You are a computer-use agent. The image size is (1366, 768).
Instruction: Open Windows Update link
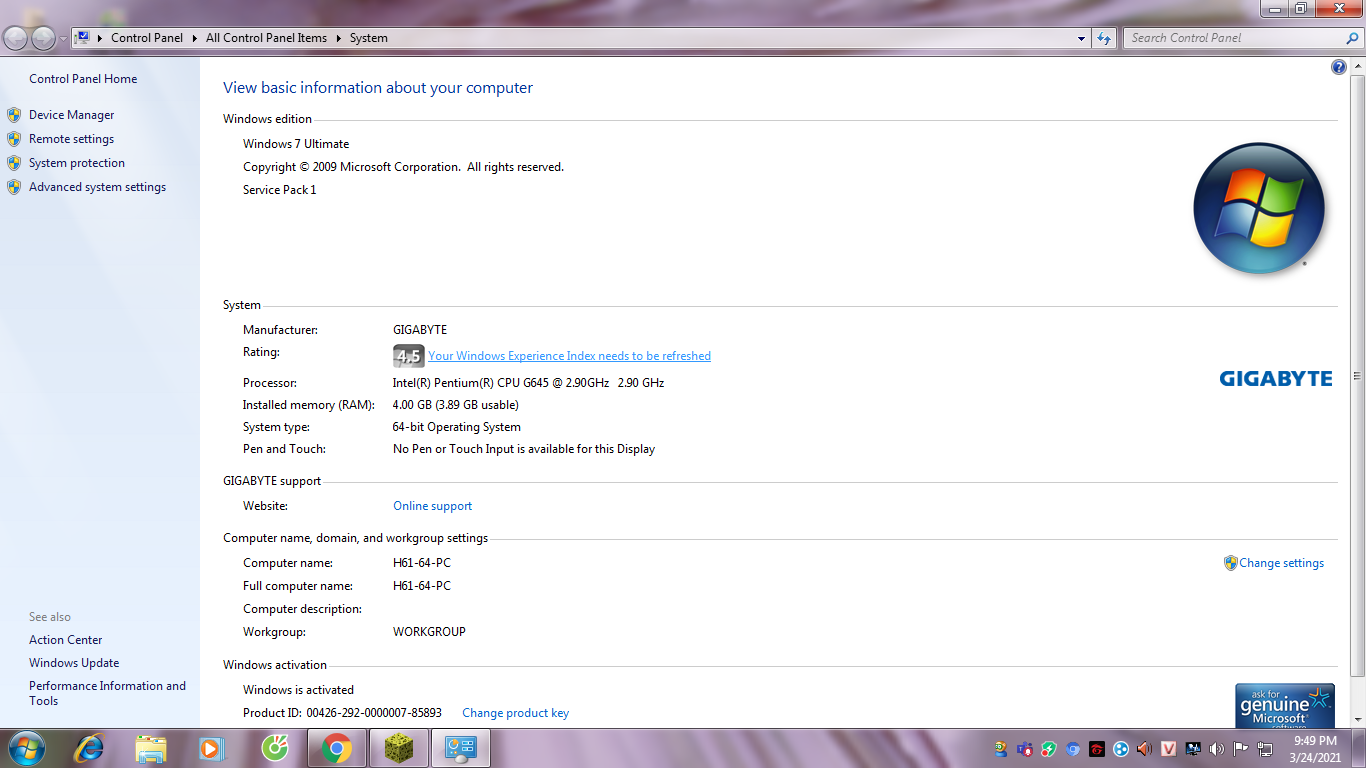(x=74, y=663)
